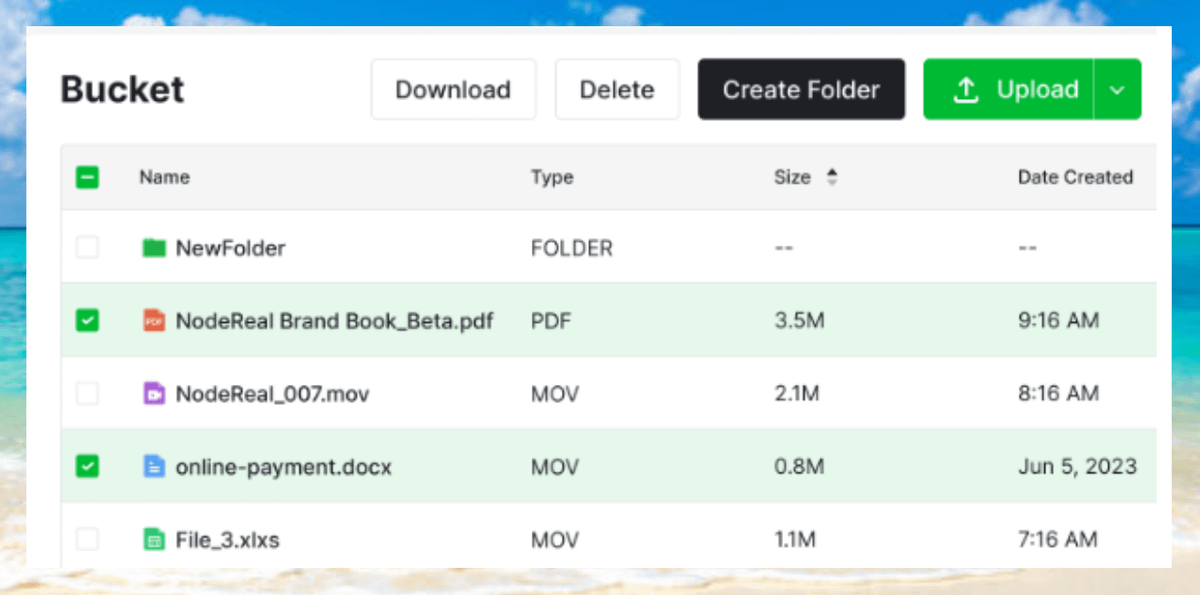Viewport: 1200px width, 595px height.
Task: Expand the Upload dropdown chevron
Action: (x=1118, y=90)
